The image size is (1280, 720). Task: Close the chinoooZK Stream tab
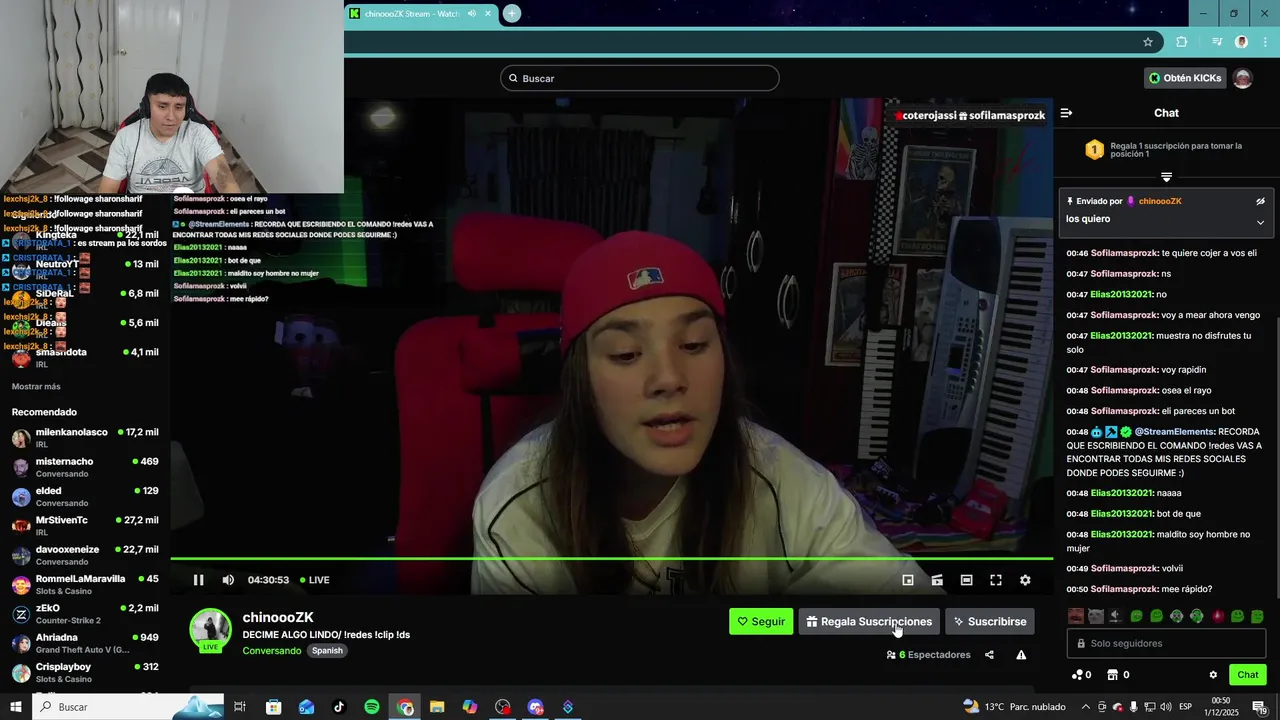click(488, 13)
